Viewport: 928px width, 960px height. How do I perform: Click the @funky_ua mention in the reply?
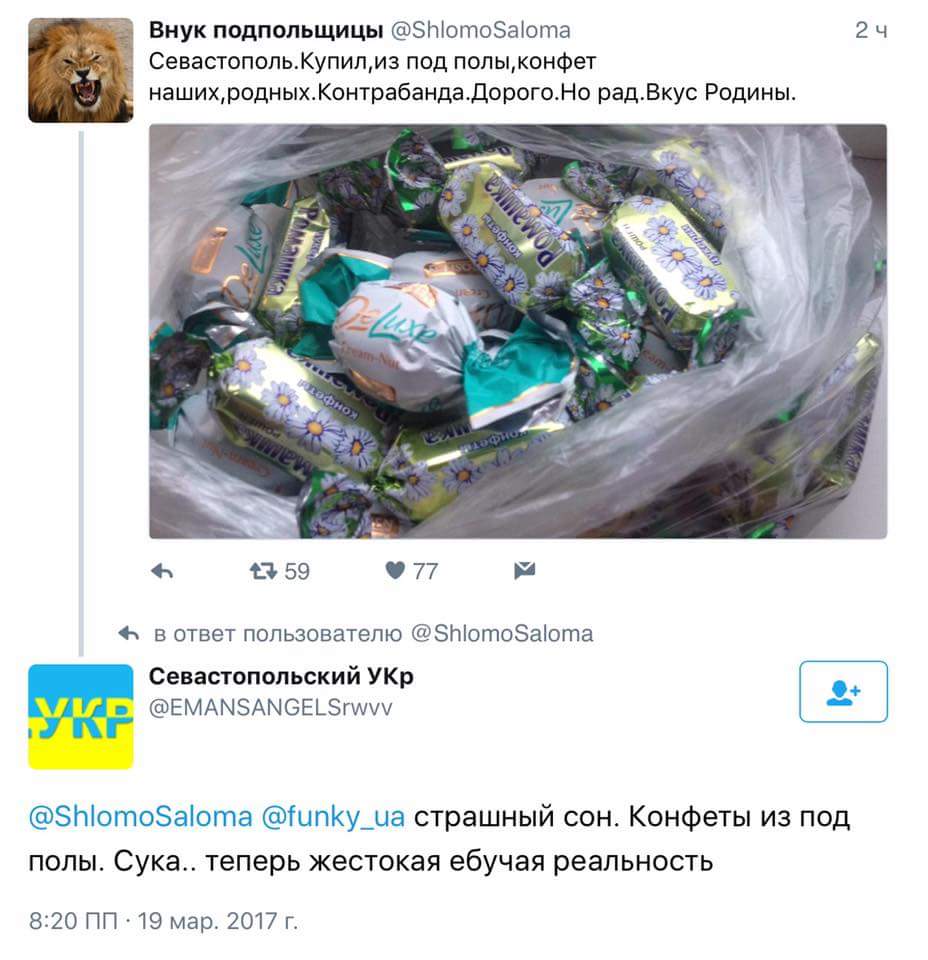tap(333, 817)
